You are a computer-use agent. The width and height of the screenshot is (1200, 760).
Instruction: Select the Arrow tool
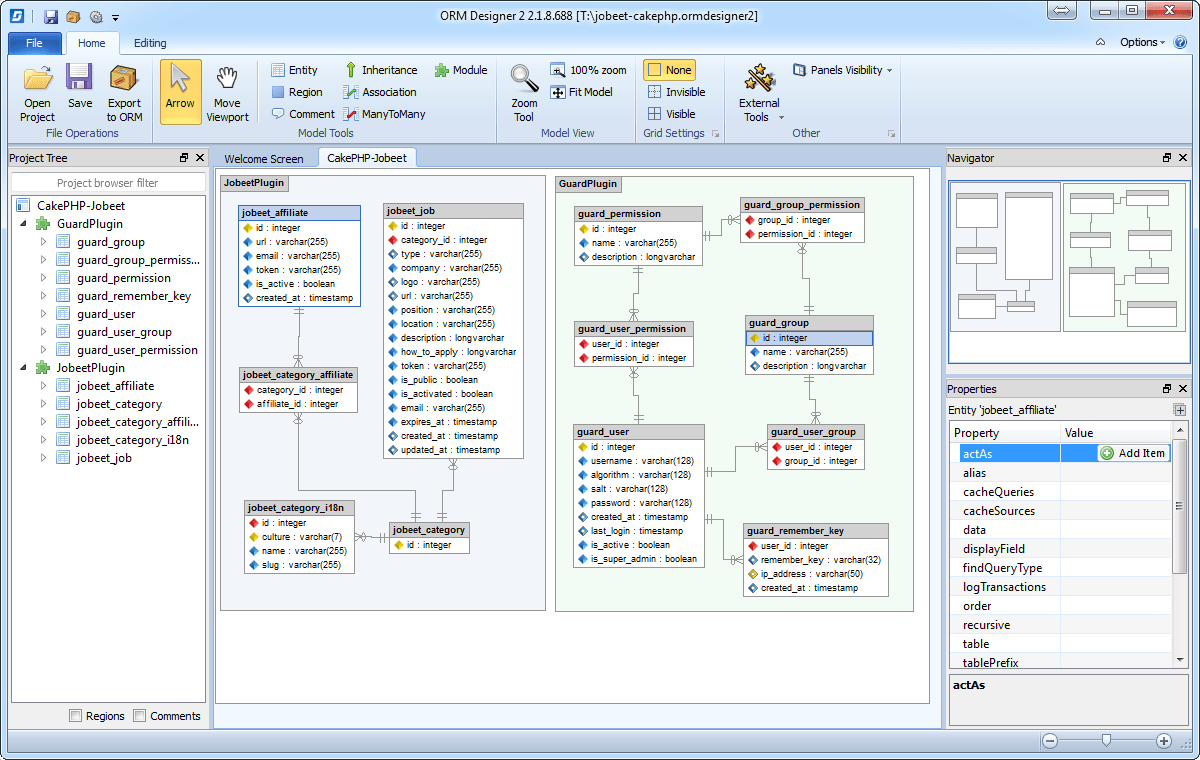coord(180,92)
